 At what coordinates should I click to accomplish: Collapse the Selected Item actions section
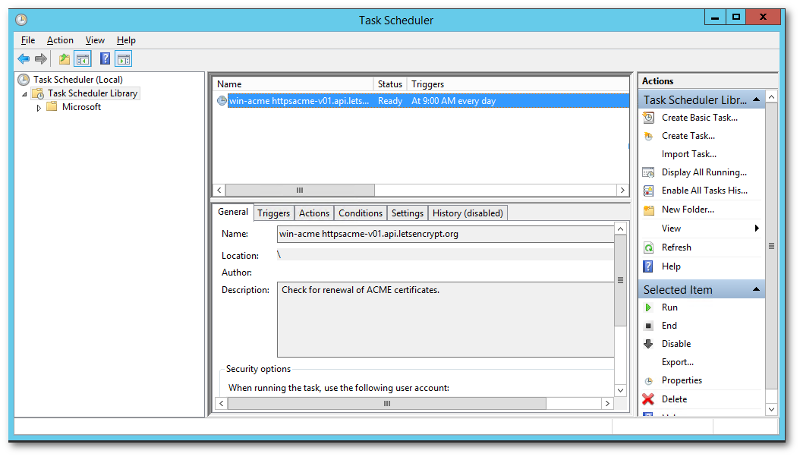(x=757, y=290)
